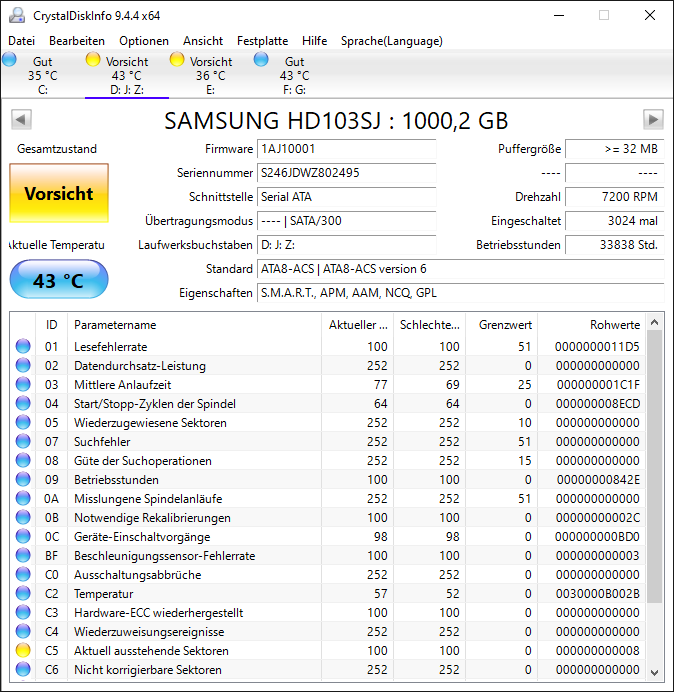This screenshot has height=692, width=674.
Task: Click status icon of Ausschaltungsabbrüche row
Action: pyautogui.click(x=23, y=574)
